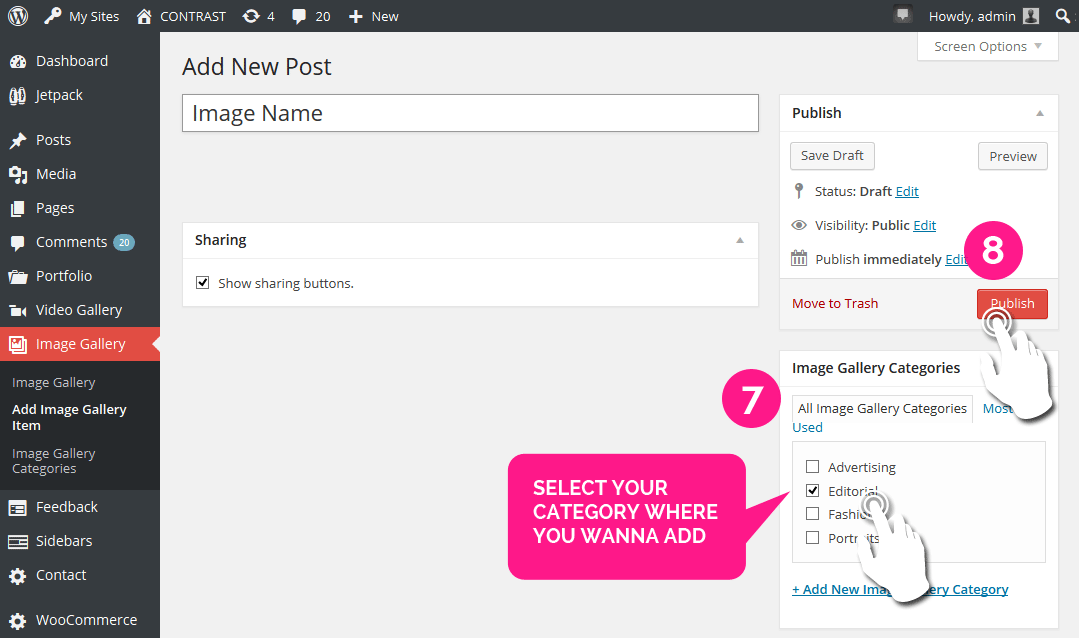Open comments bubble in top bar
This screenshot has height=638, width=1079.
coord(299,16)
